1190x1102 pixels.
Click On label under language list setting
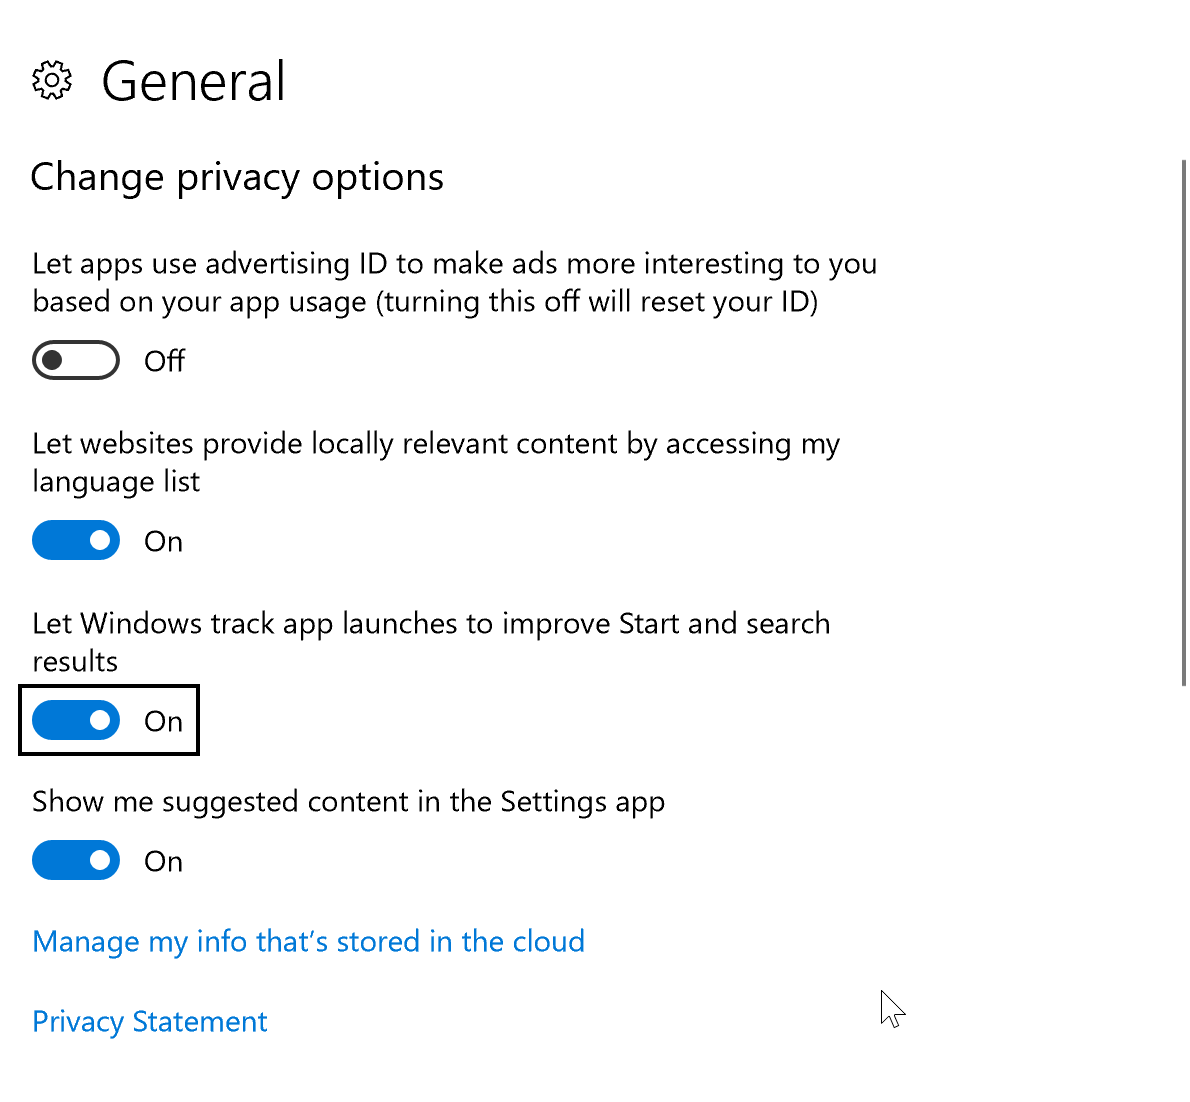click(x=163, y=541)
